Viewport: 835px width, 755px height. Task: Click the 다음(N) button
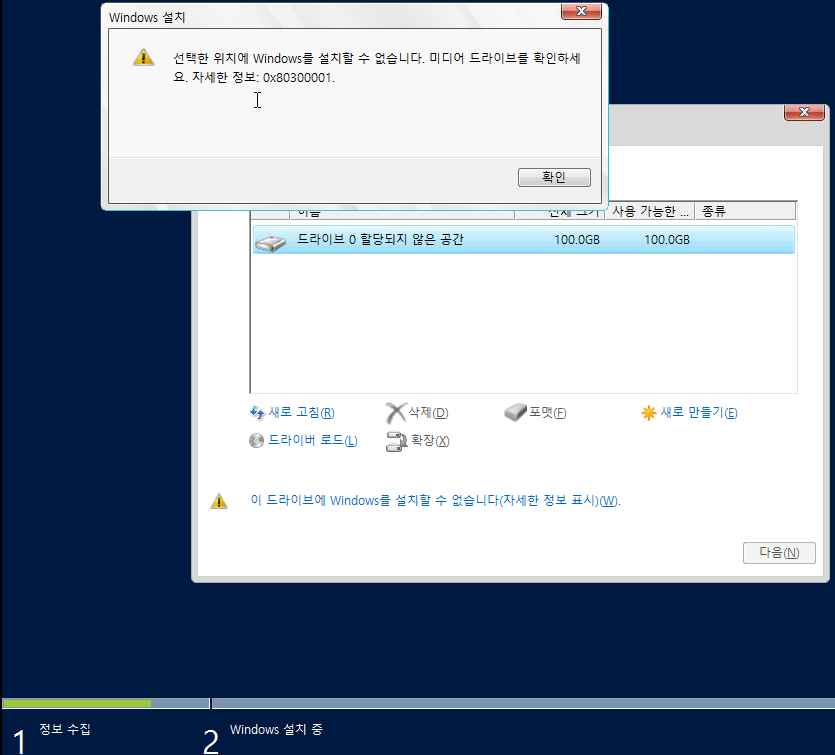(x=779, y=553)
